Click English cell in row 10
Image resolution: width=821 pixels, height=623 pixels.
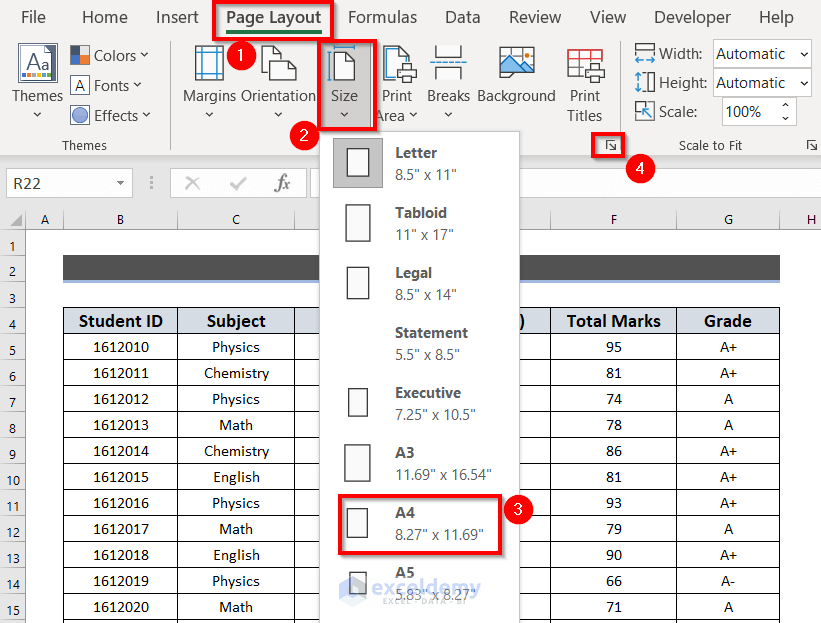(236, 477)
